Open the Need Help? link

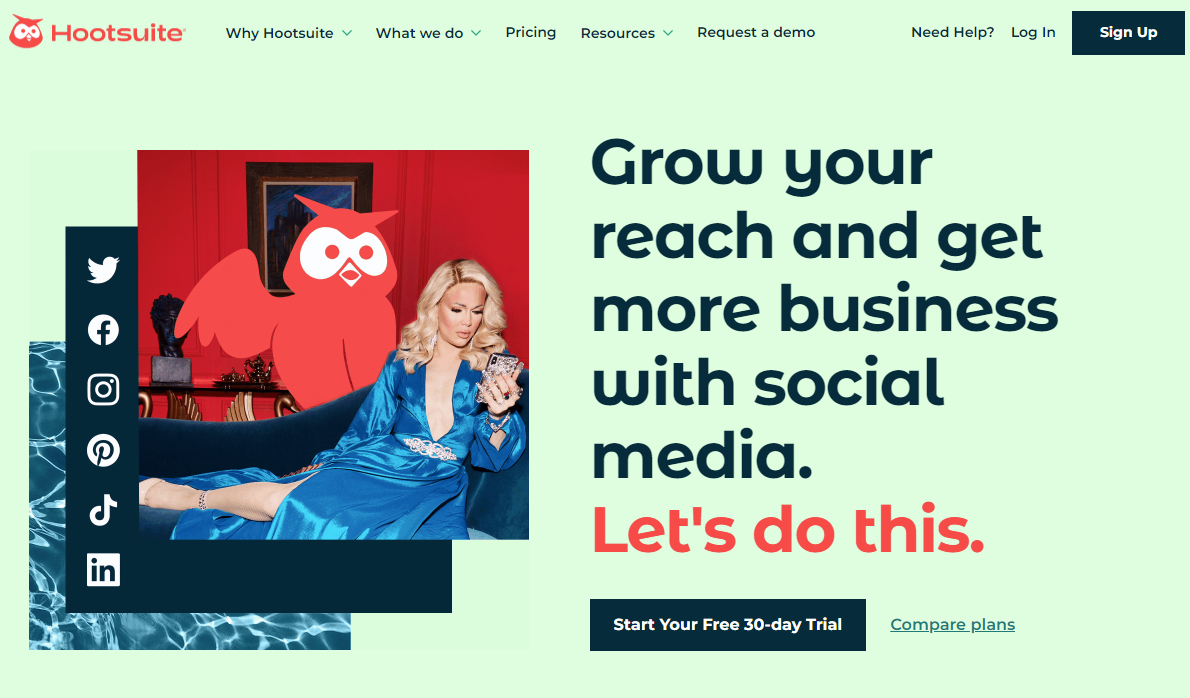952,33
